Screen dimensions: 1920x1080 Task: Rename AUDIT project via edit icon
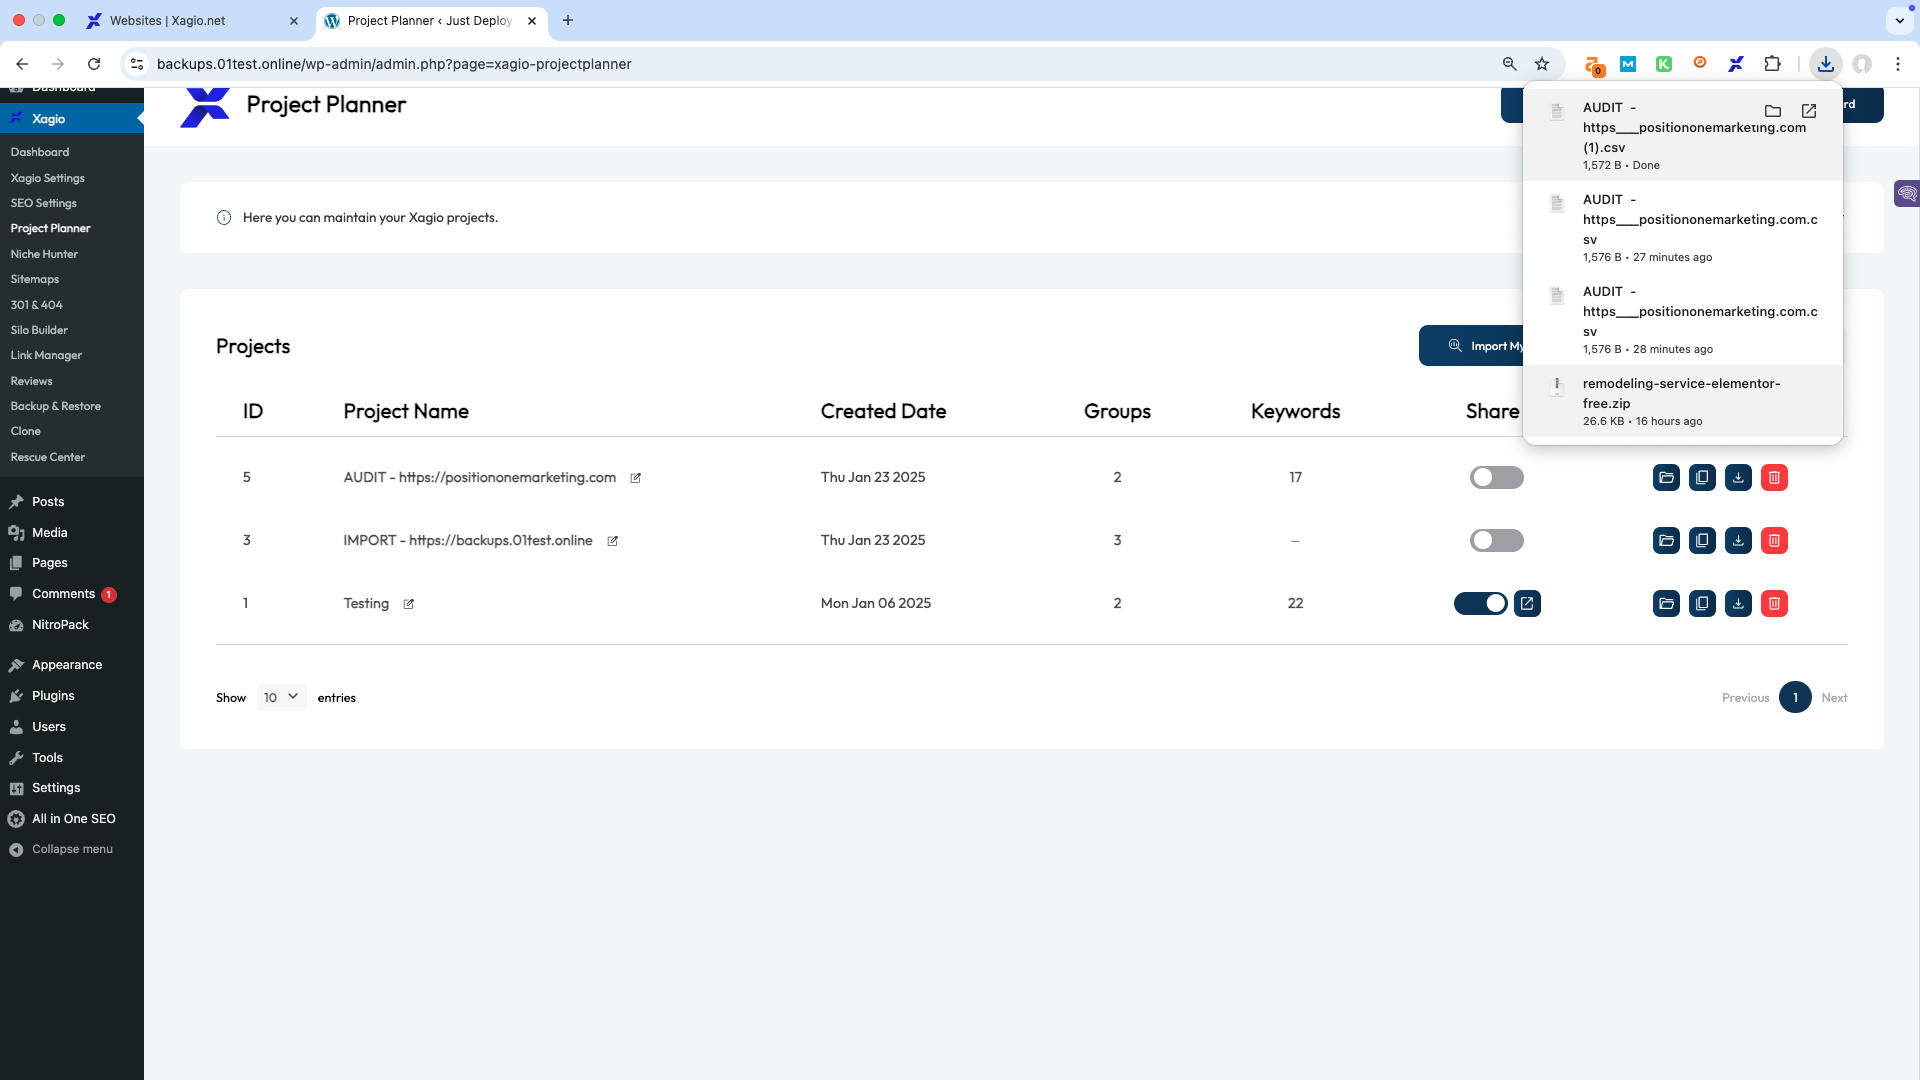tap(635, 478)
